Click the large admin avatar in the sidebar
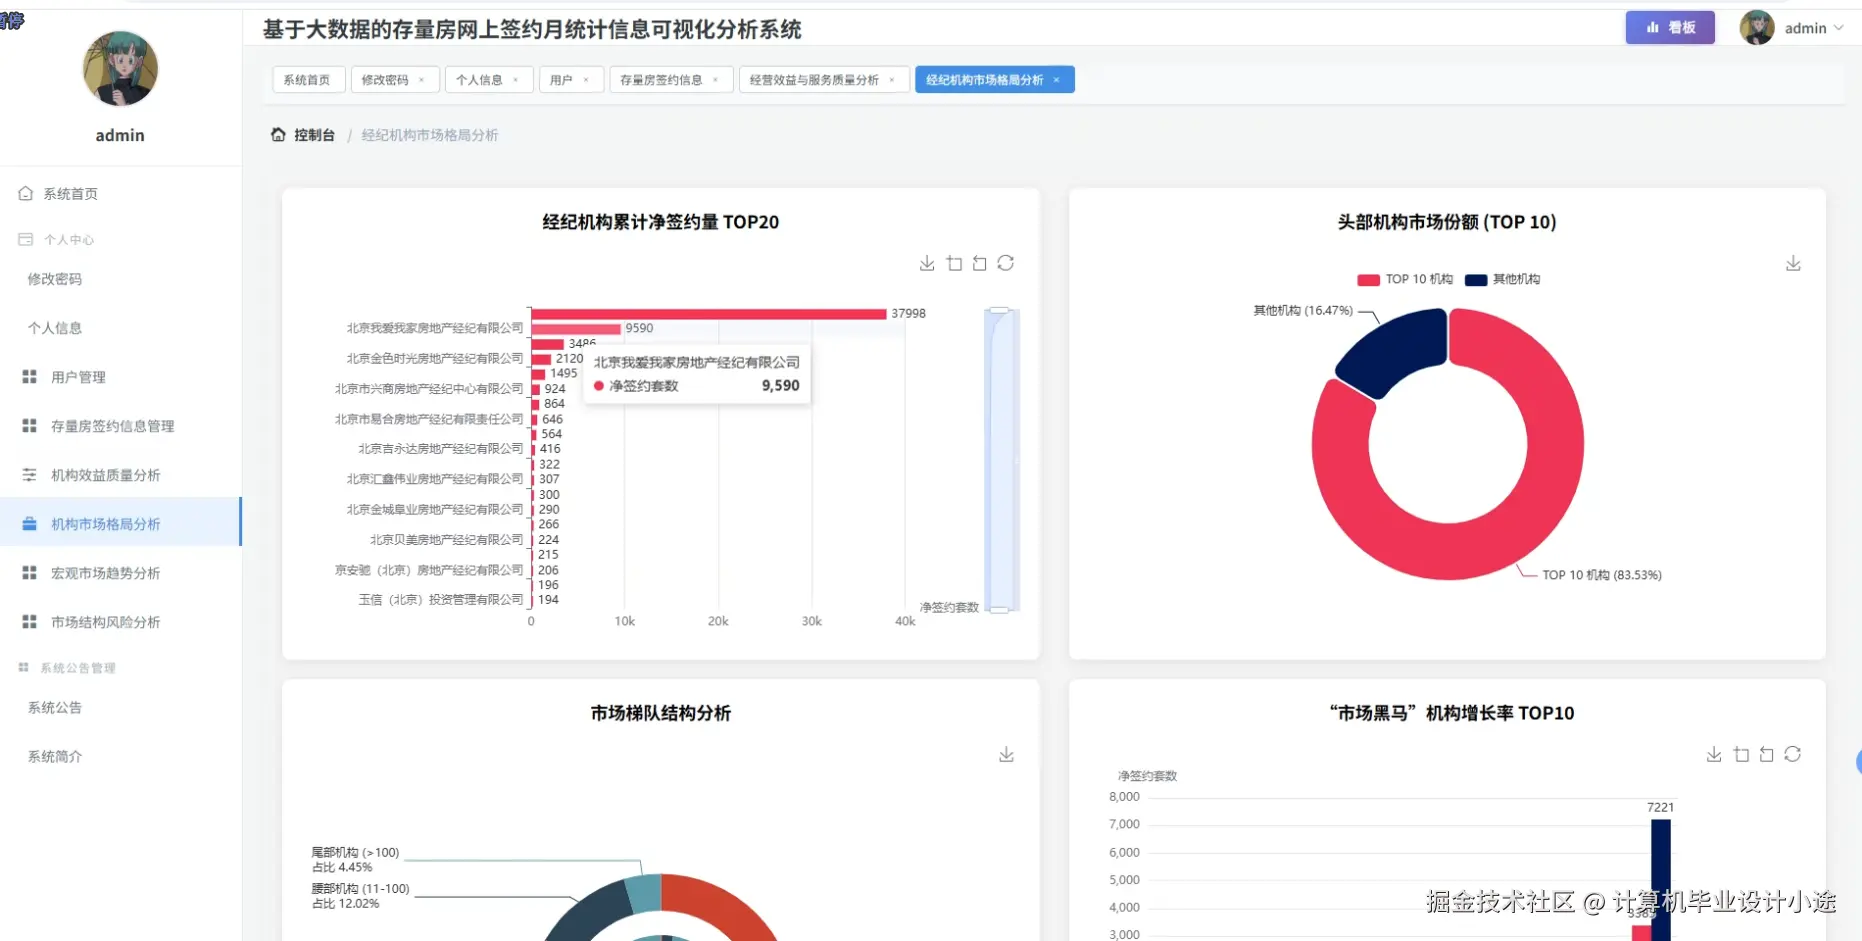The image size is (1862, 941). pos(120,69)
